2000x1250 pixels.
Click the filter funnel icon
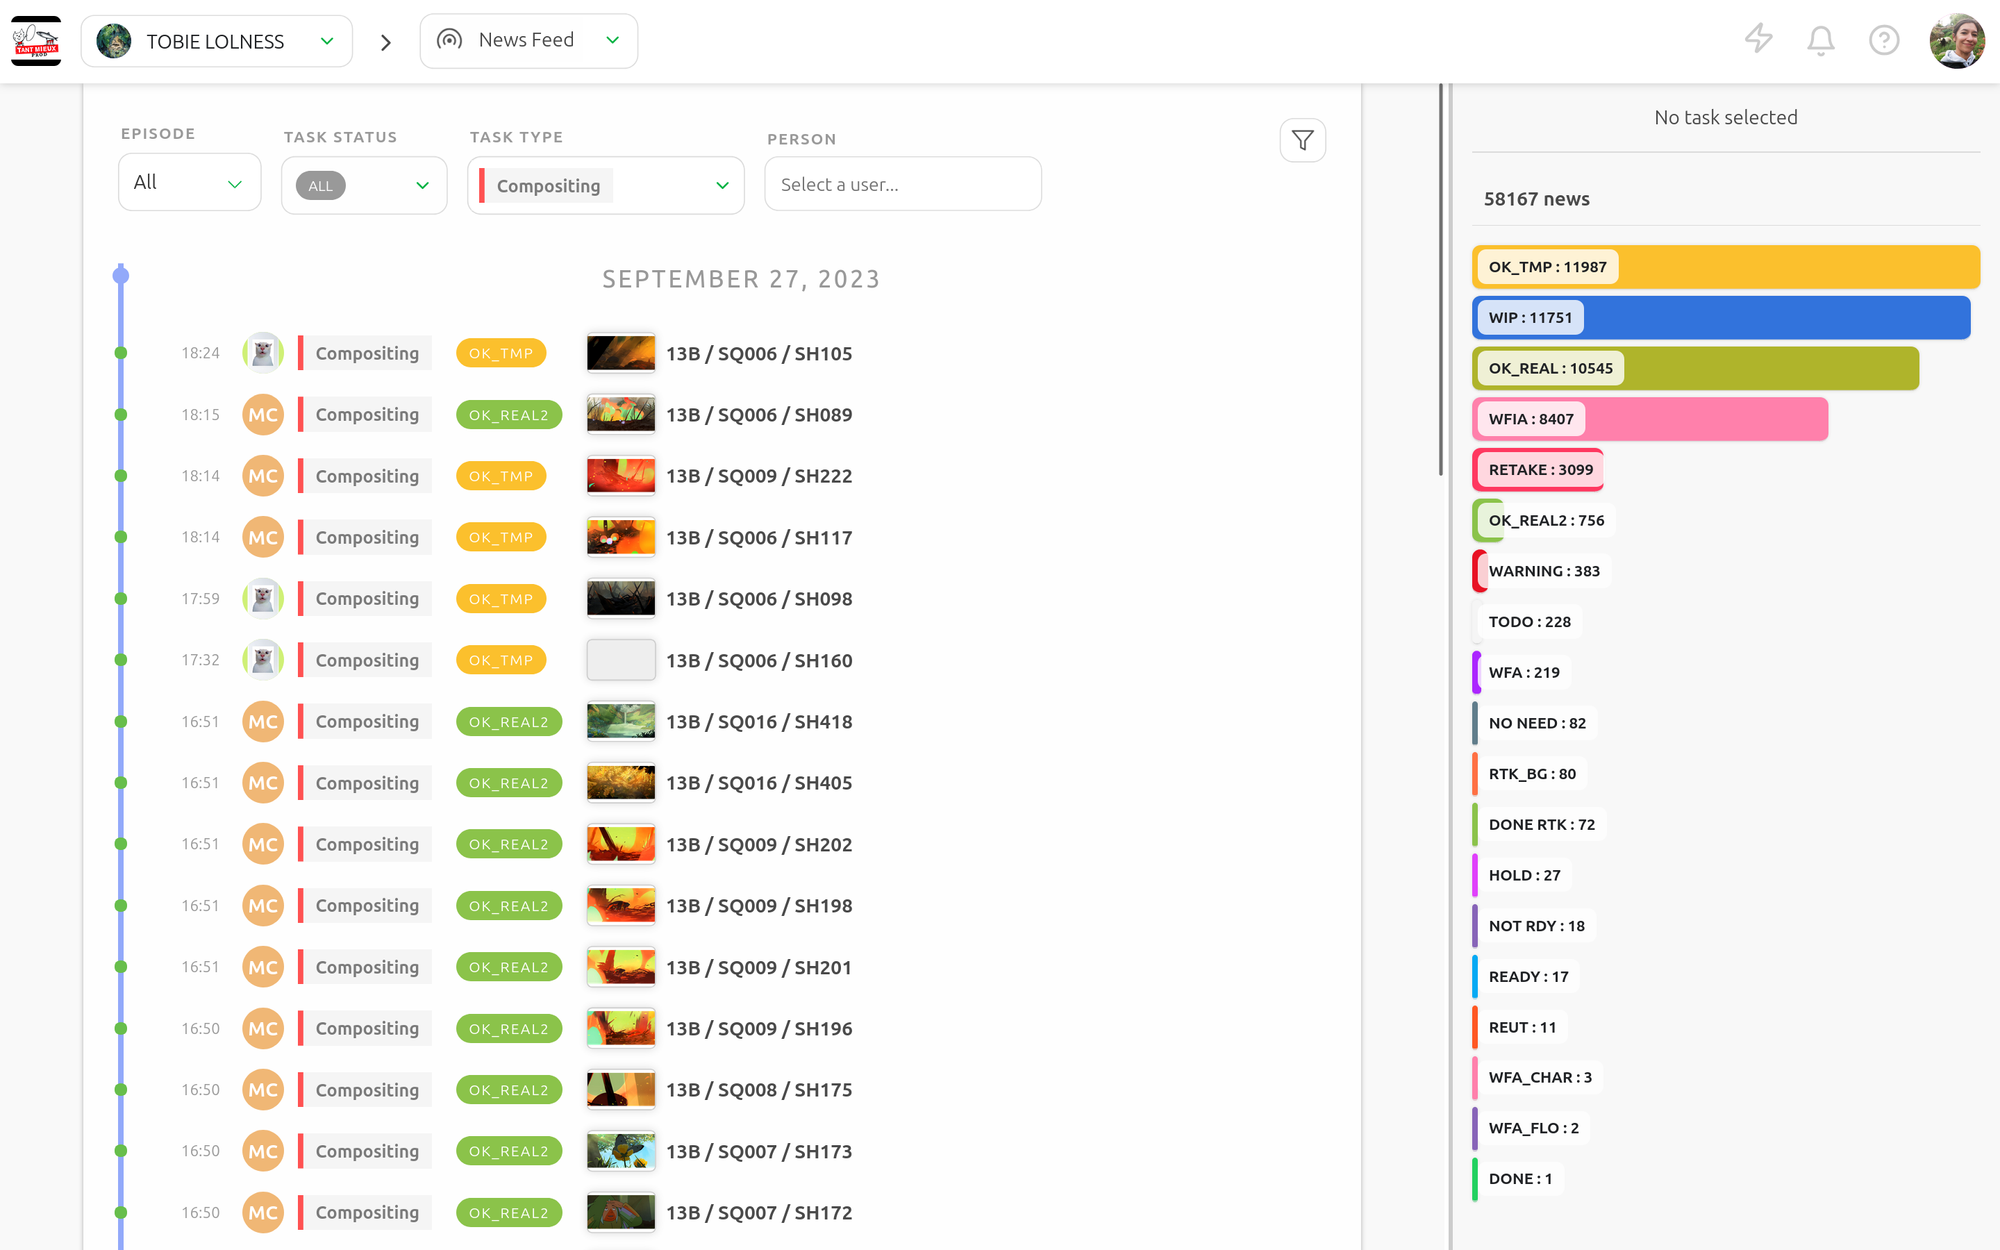[x=1302, y=141]
